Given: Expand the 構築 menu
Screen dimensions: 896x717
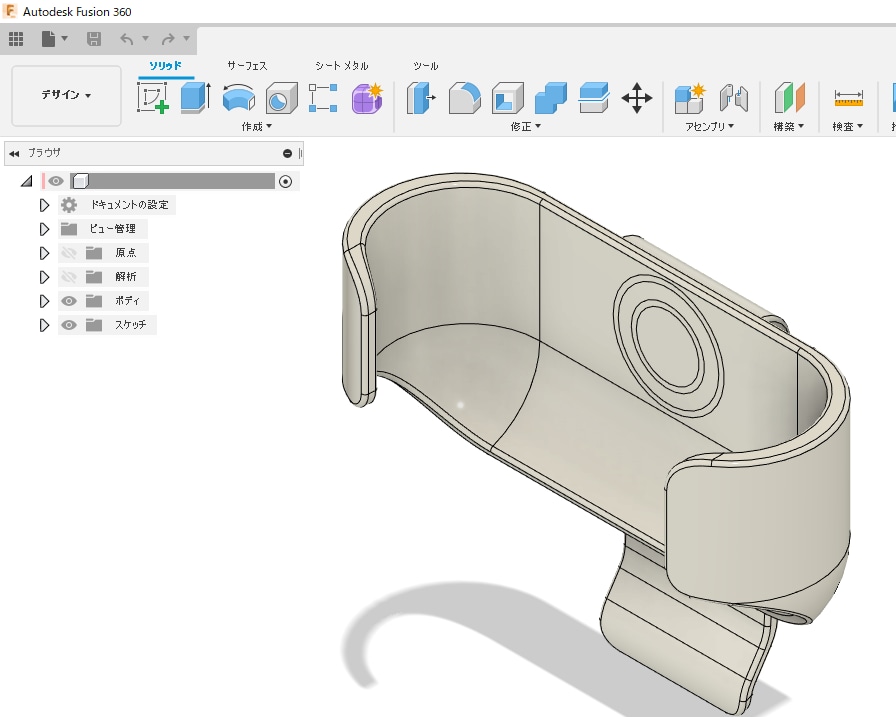Looking at the screenshot, I should tap(789, 126).
